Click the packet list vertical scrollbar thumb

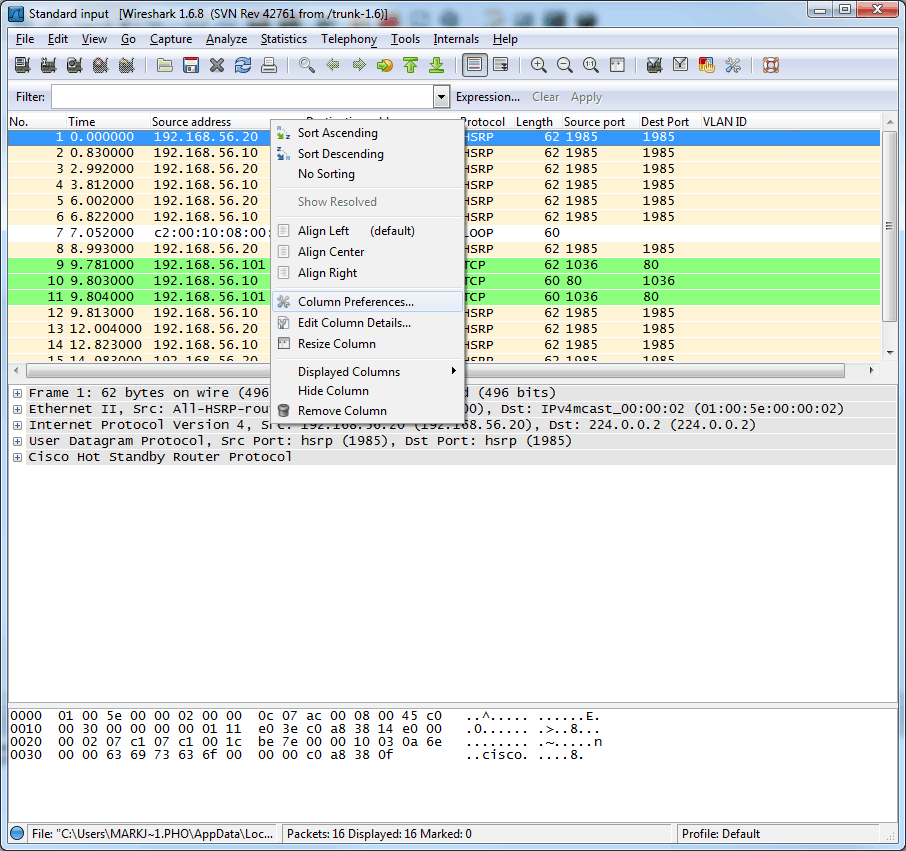(x=890, y=226)
